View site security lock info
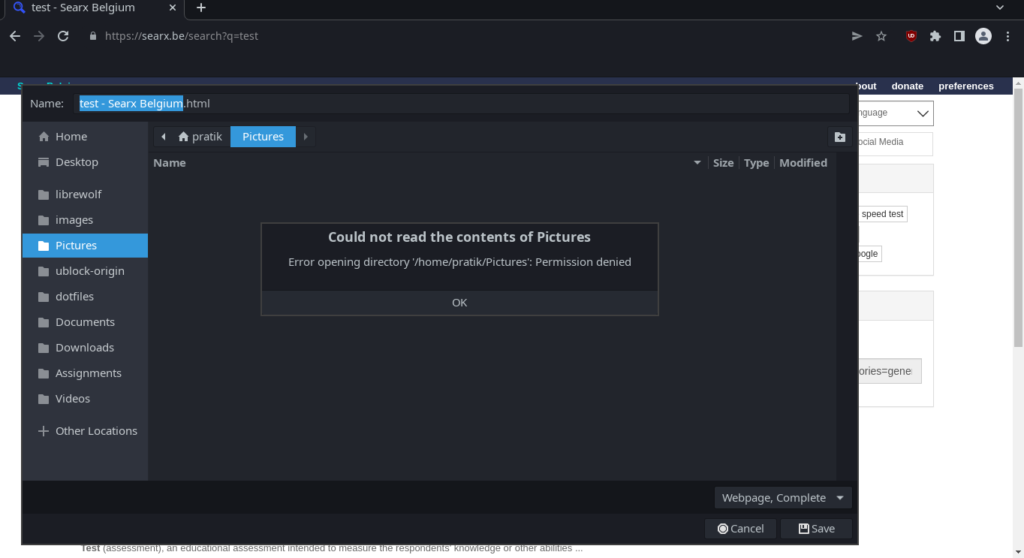The image size is (1024, 558). 93,36
